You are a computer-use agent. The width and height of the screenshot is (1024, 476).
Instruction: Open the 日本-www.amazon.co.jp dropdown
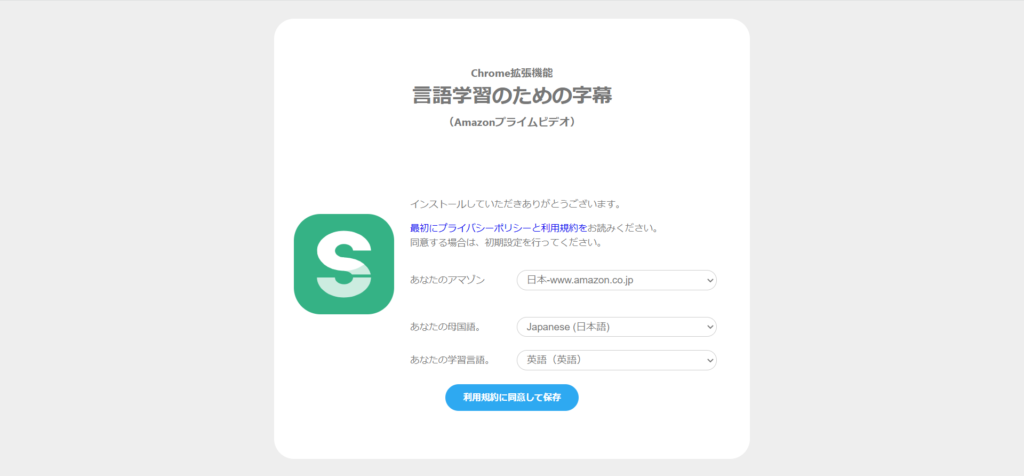(x=616, y=280)
